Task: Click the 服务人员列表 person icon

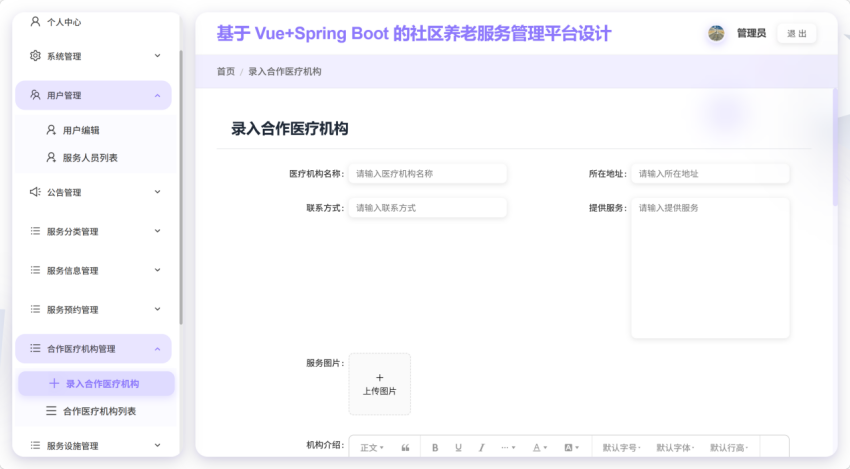Action: [x=51, y=158]
